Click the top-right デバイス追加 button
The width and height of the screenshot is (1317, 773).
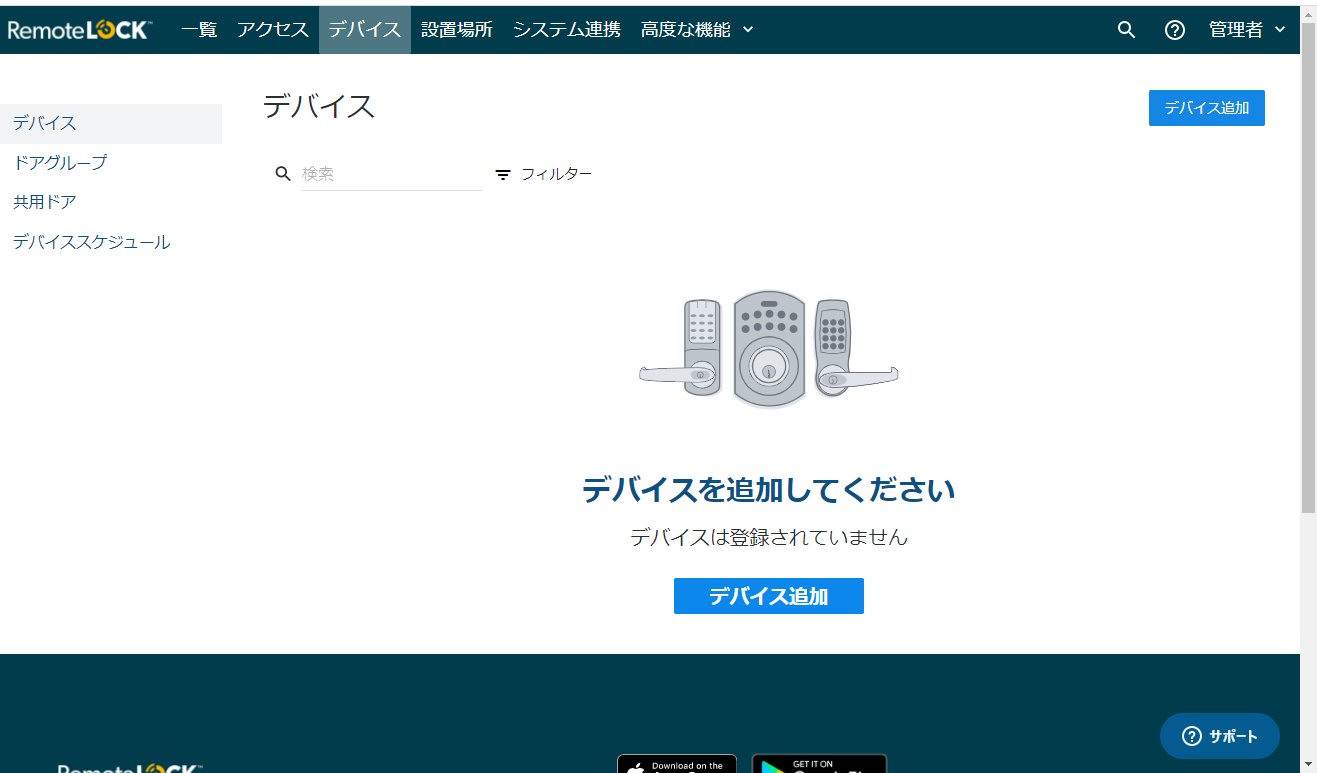(1207, 108)
